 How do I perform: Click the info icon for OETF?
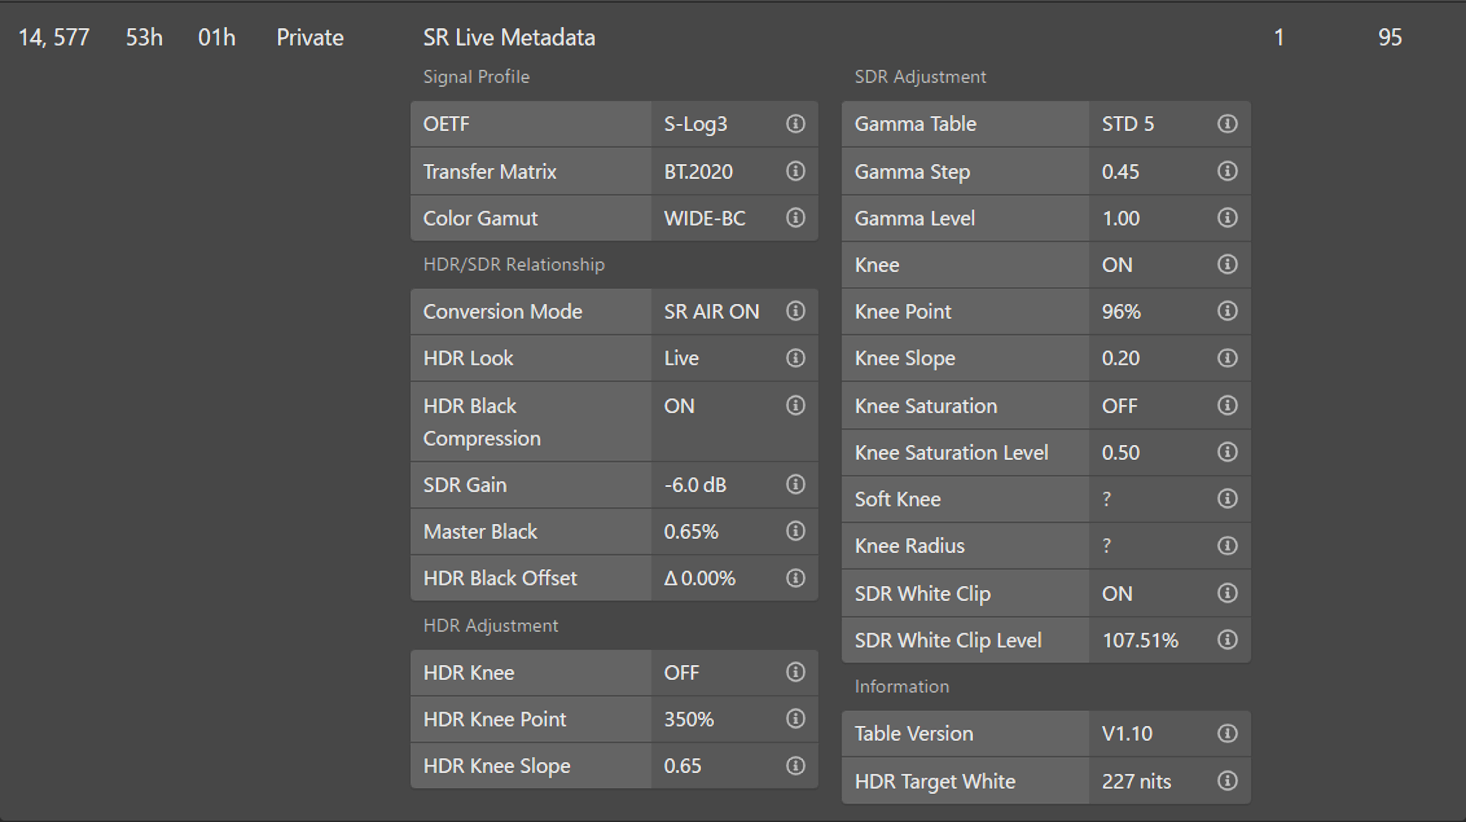click(x=795, y=124)
